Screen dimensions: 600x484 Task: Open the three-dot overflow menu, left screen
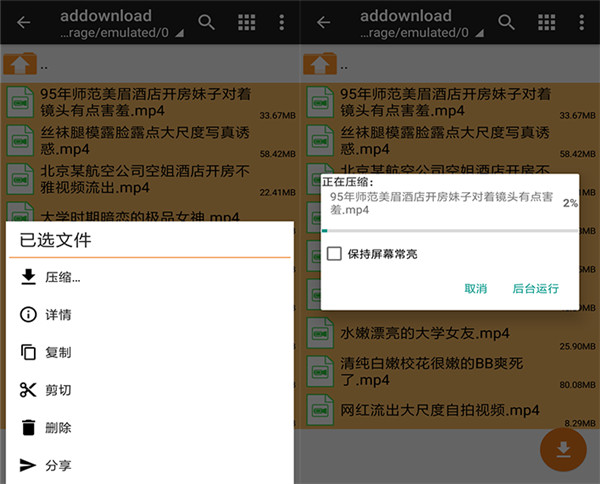[x=282, y=23]
